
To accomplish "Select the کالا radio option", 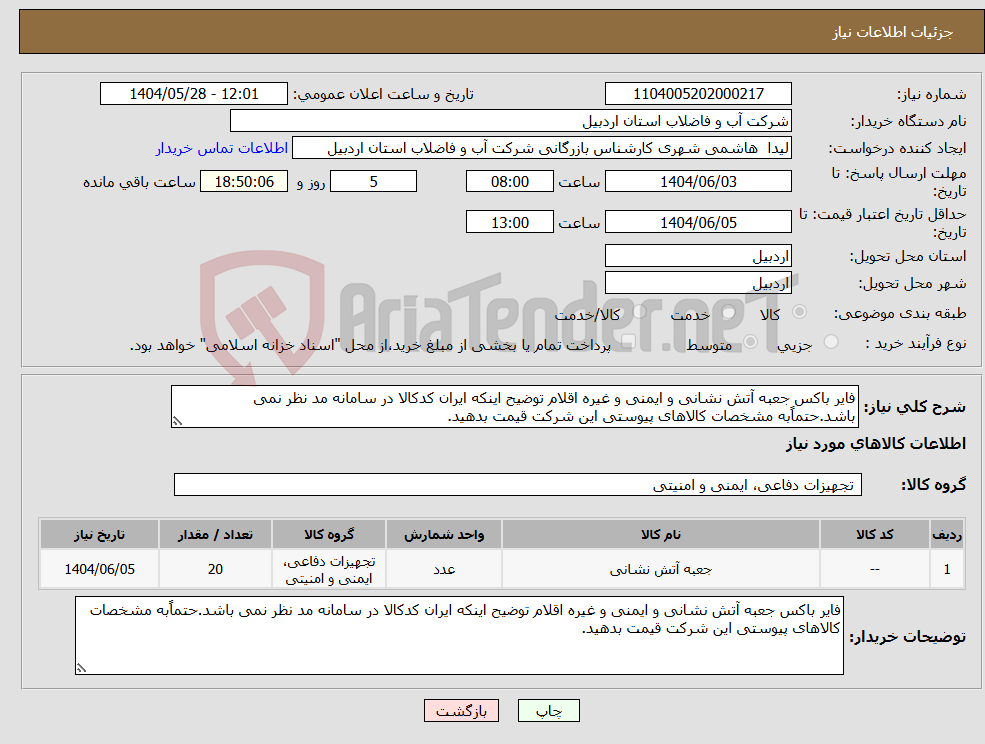I will (x=799, y=312).
